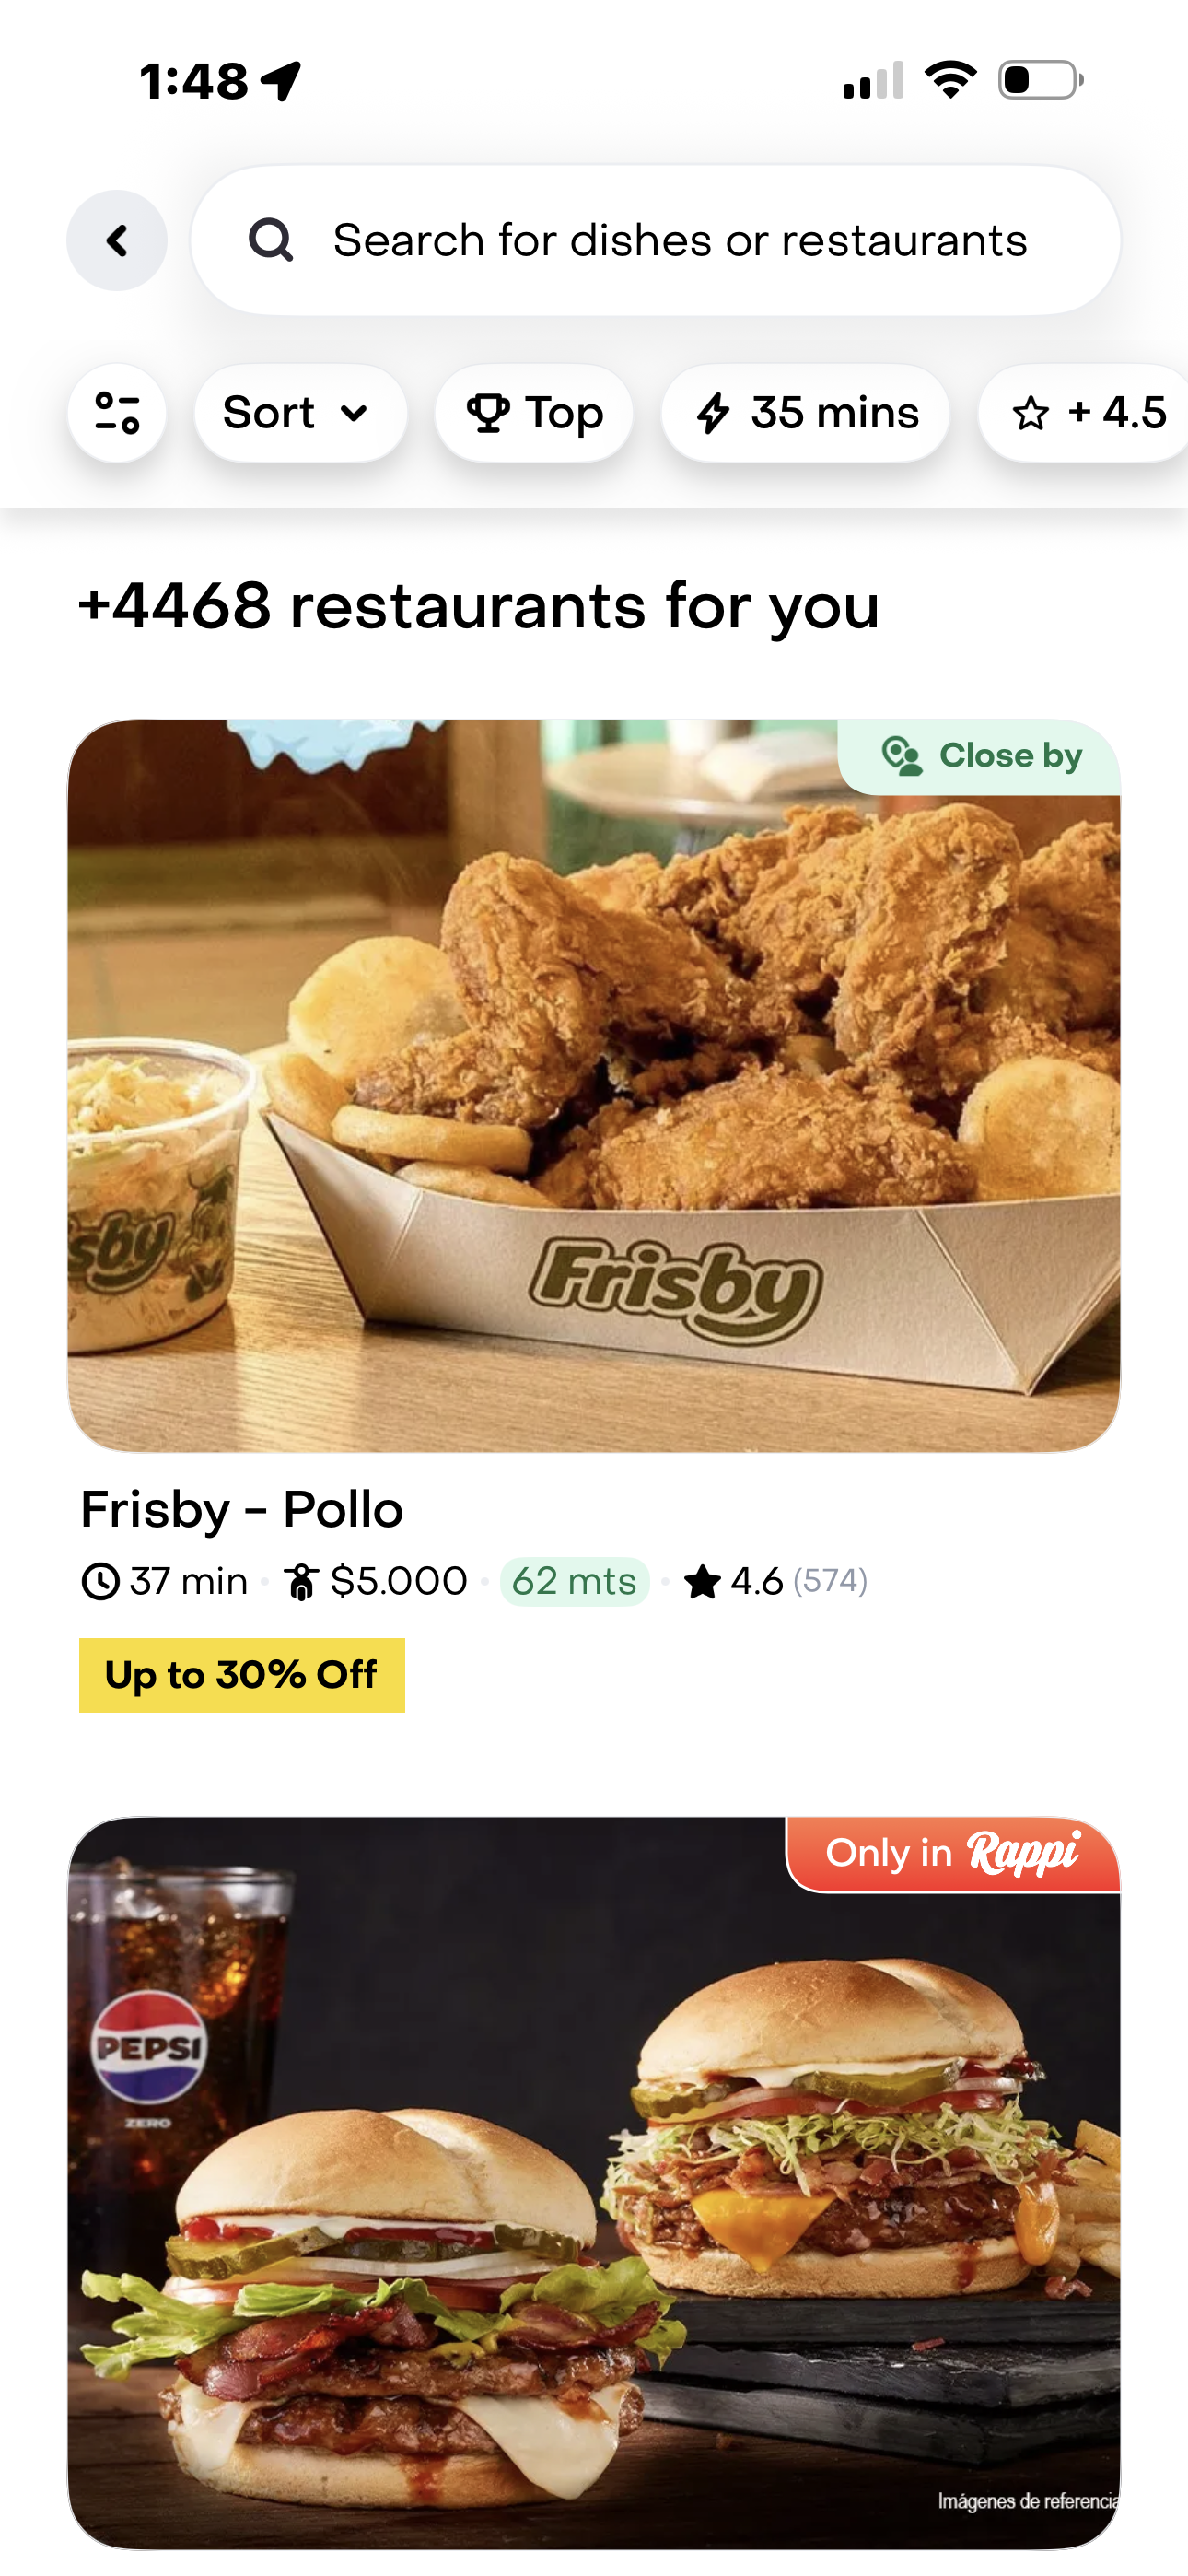This screenshot has height=2576, width=1188.
Task: Toggle the Top restaurants filter chip
Action: [x=534, y=413]
